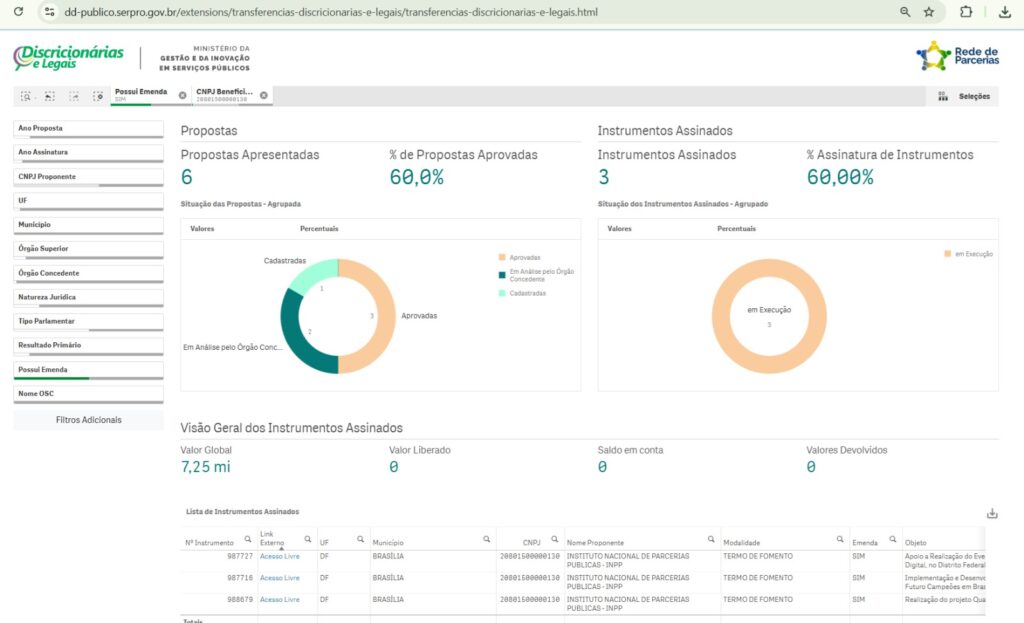This screenshot has width=1024, height=623.
Task: Expand the UF filter list
Action: point(88,201)
